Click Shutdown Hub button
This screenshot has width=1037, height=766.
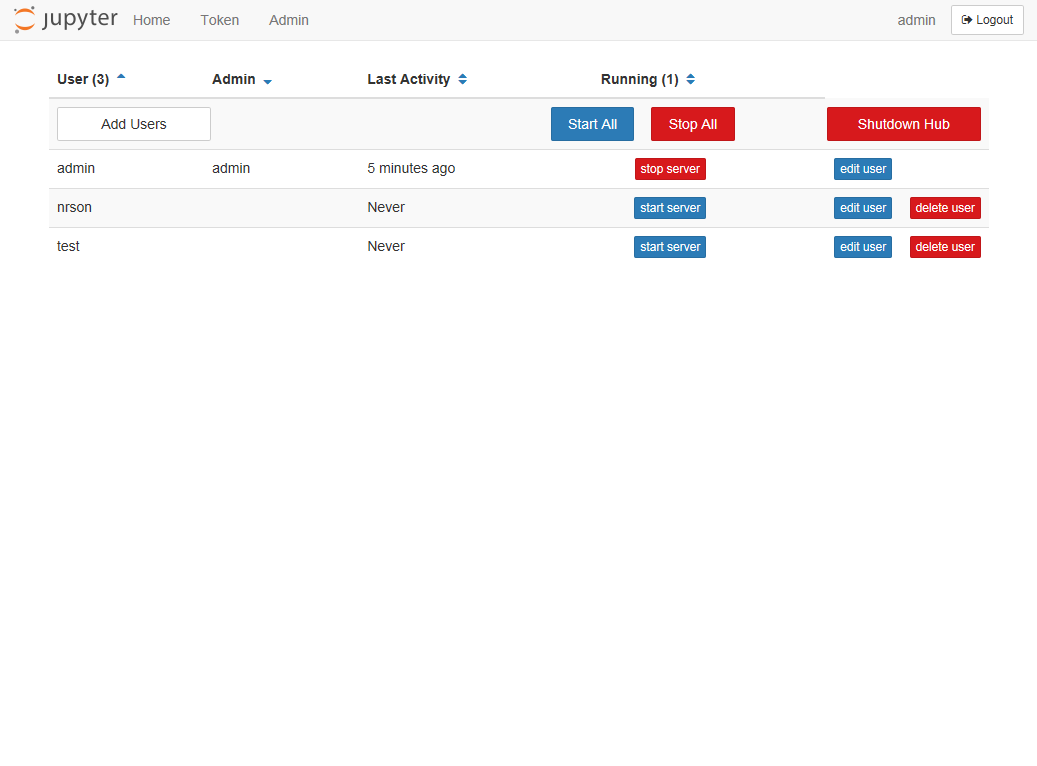point(903,124)
